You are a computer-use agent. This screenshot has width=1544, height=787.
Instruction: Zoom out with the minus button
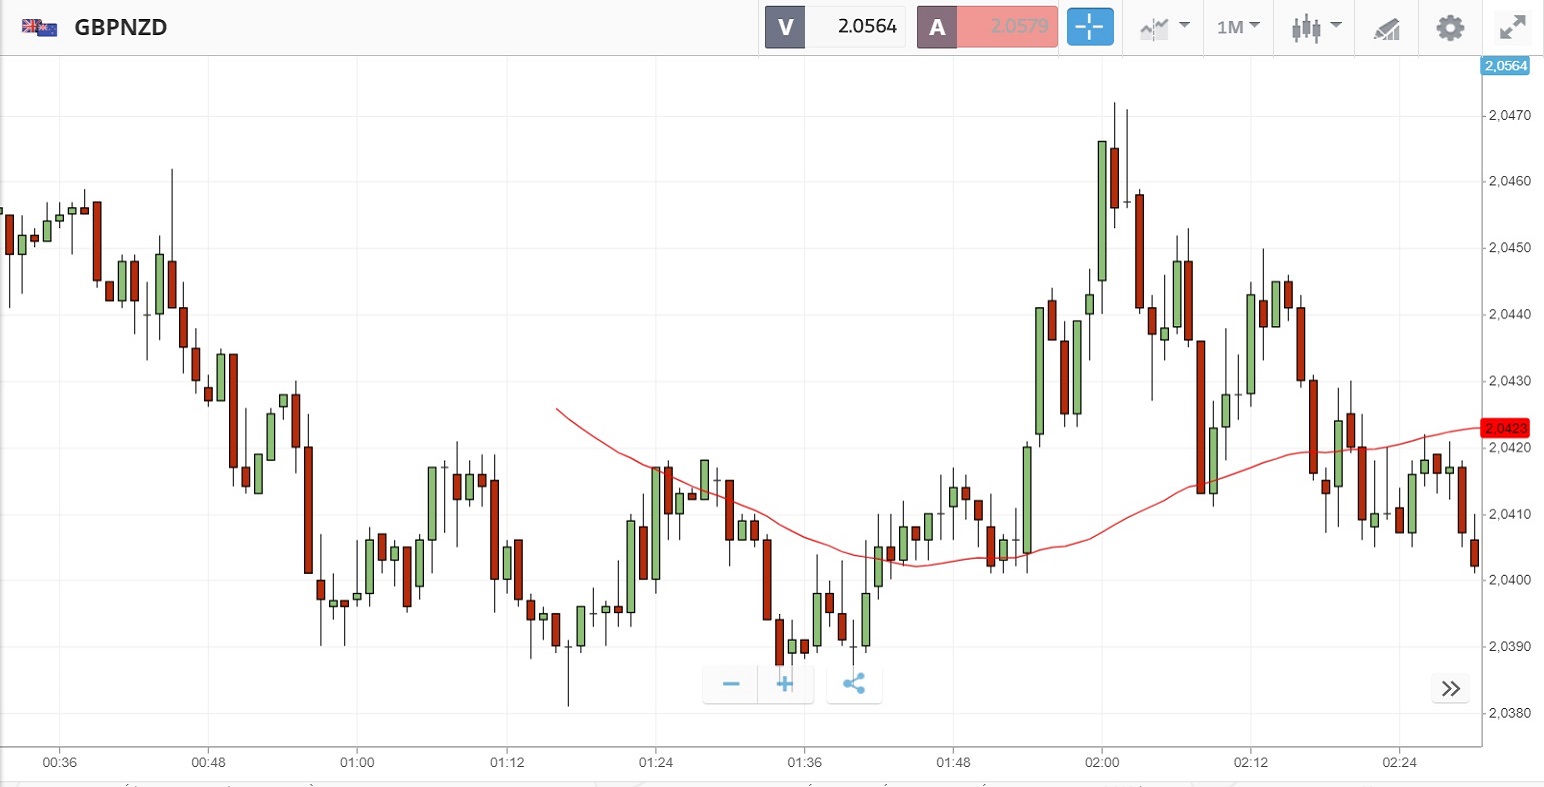731,684
